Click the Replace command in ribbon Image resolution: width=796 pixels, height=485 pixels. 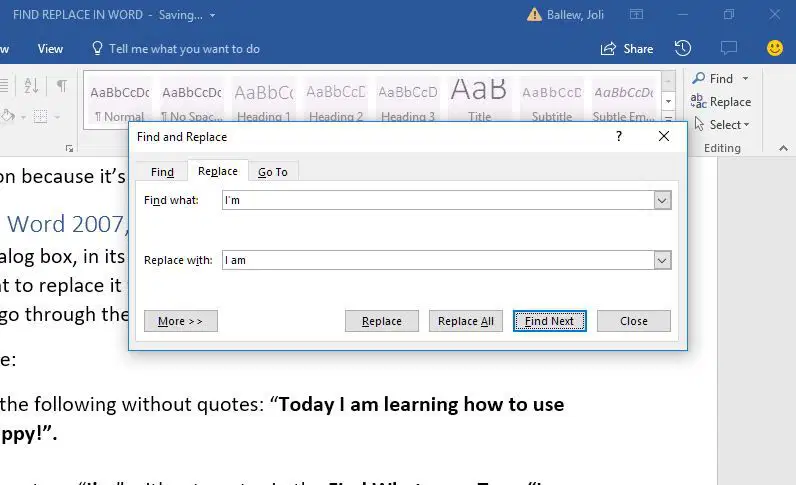click(x=721, y=102)
